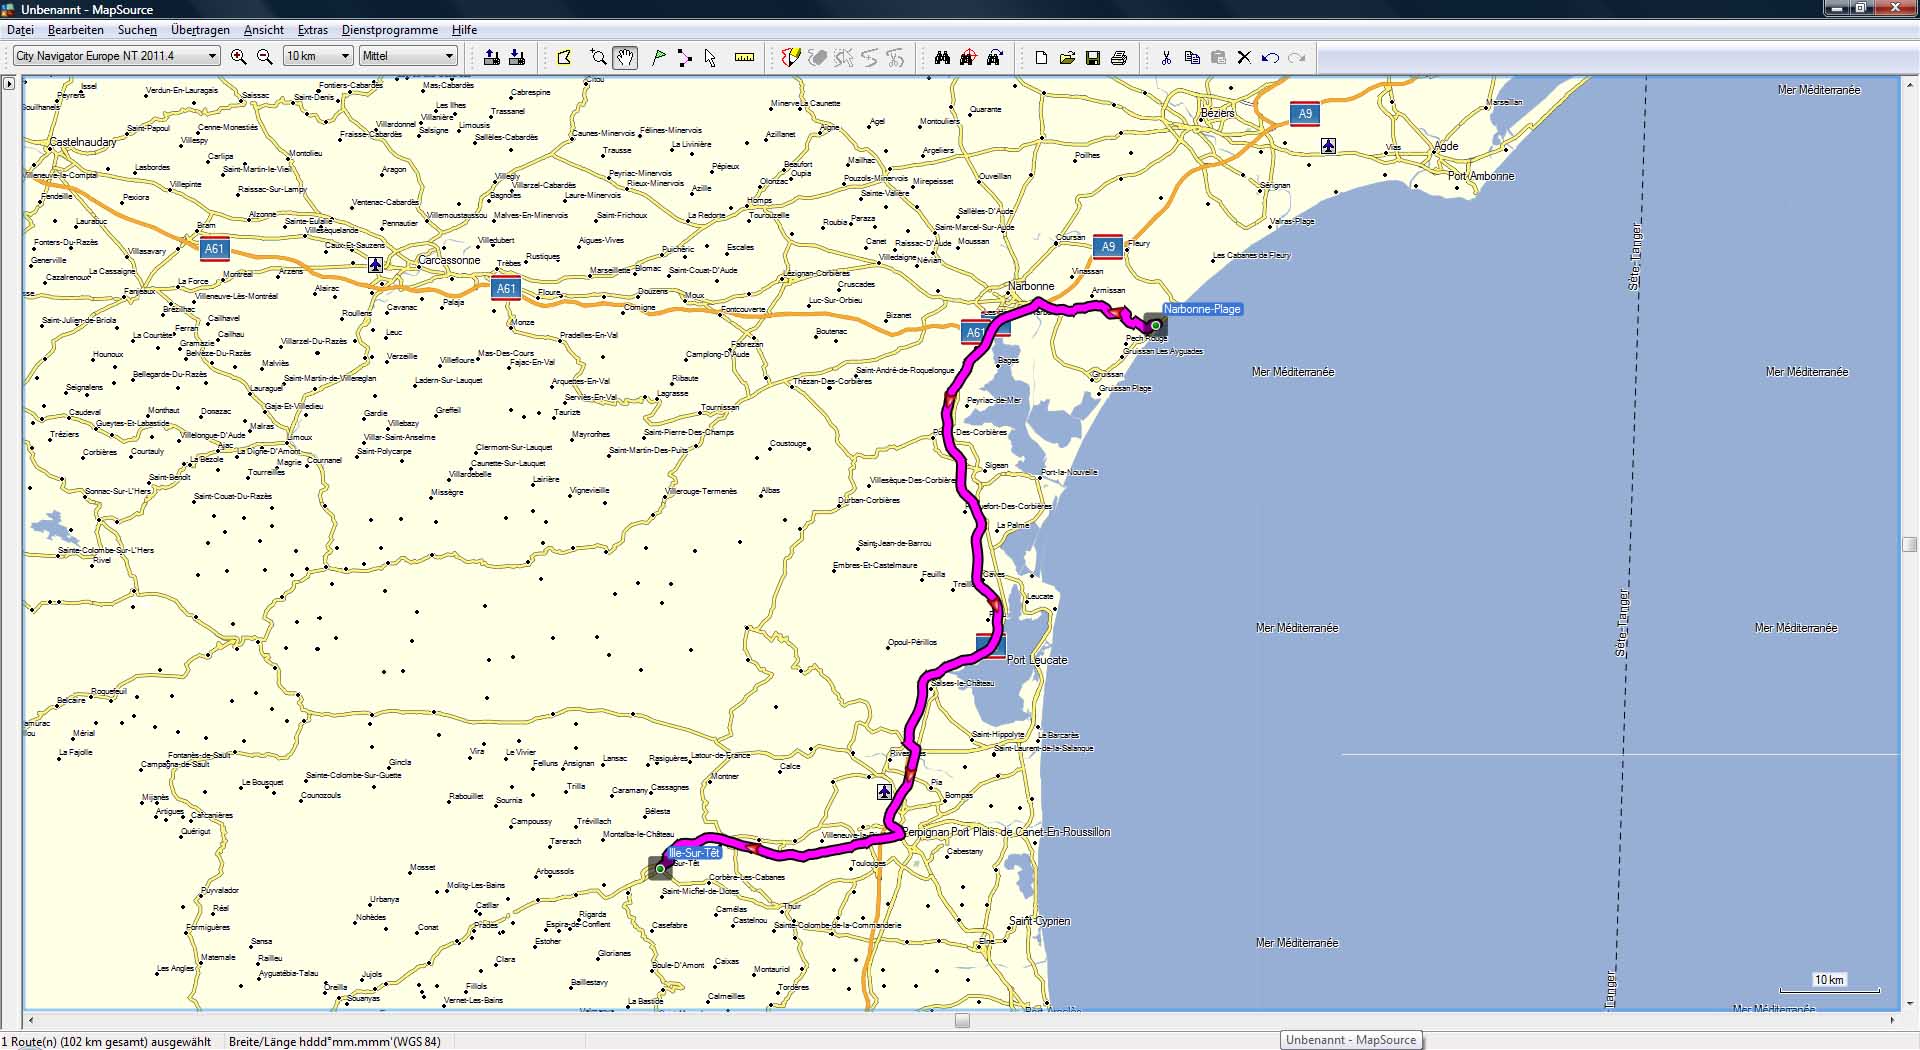
Task: Click the Find Nearest Places icon
Action: pyautogui.click(x=968, y=57)
